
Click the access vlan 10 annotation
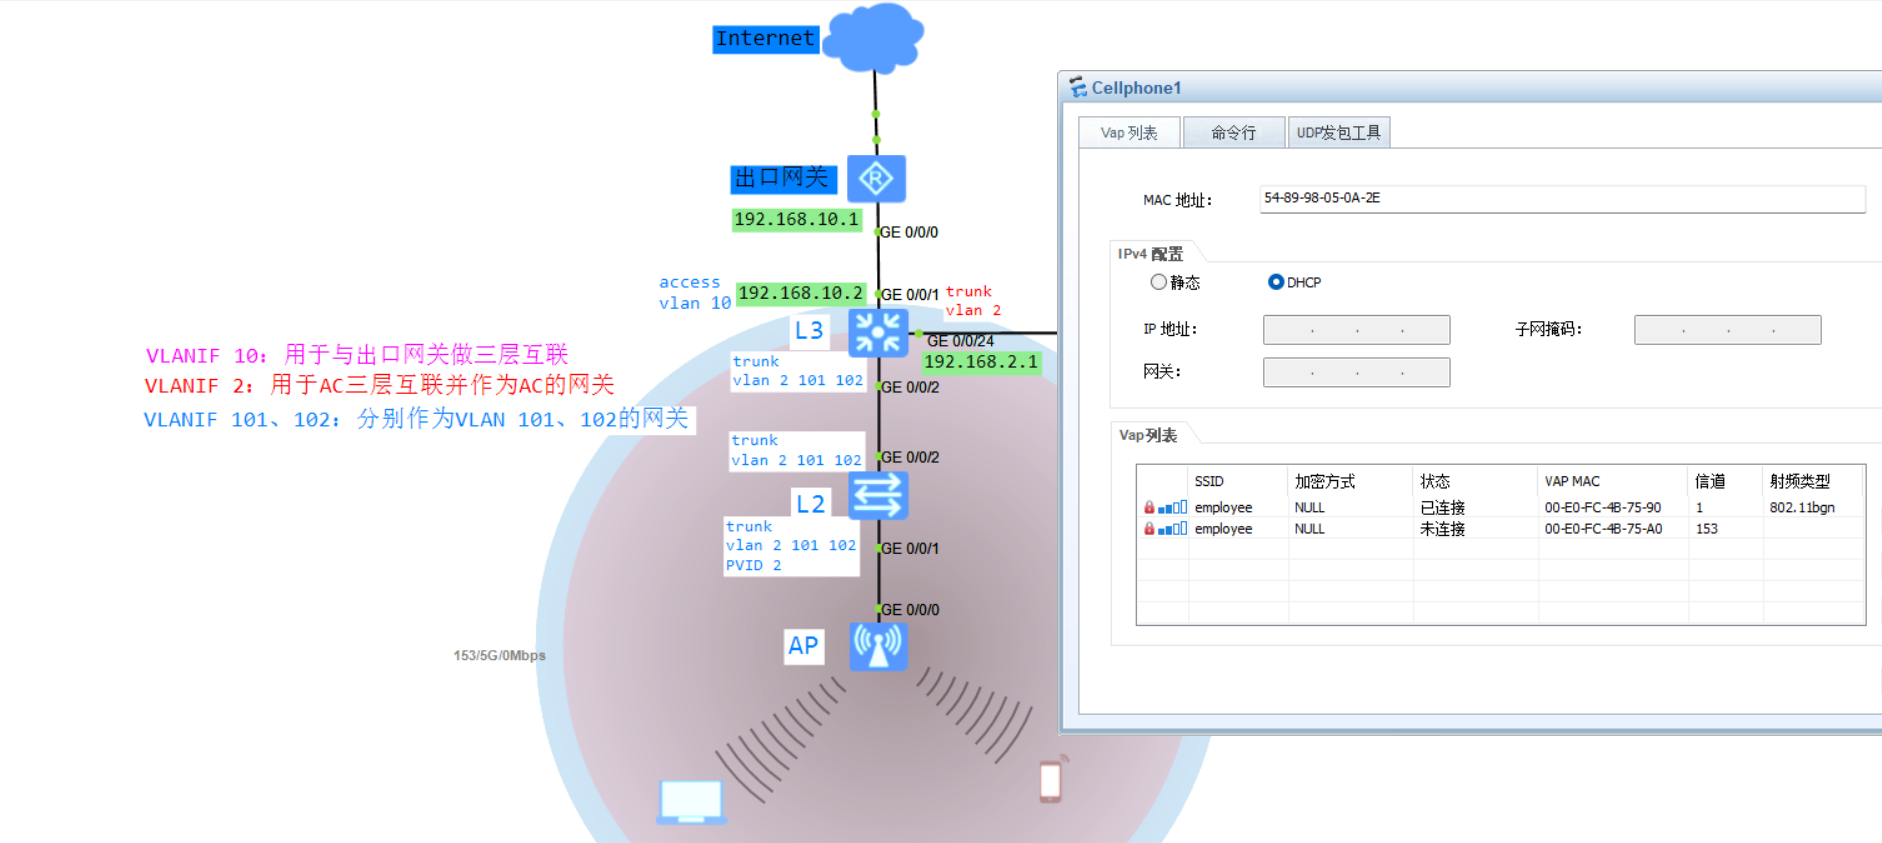(x=694, y=293)
